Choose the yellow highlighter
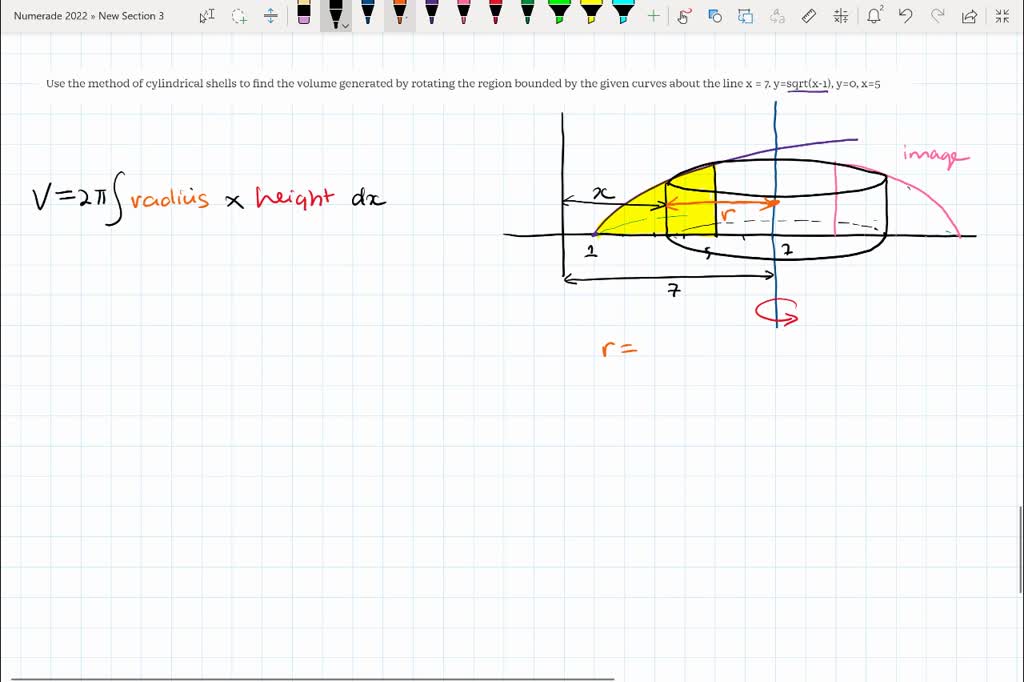 coord(591,14)
